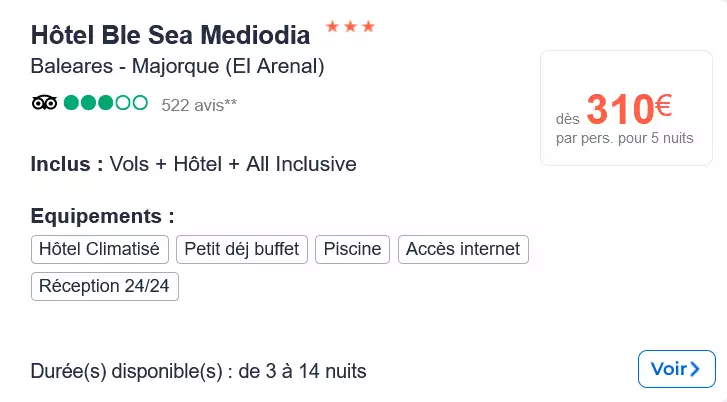Image resolution: width=727 pixels, height=402 pixels.
Task: Select the Réception 24/24 tag
Action: point(104,286)
